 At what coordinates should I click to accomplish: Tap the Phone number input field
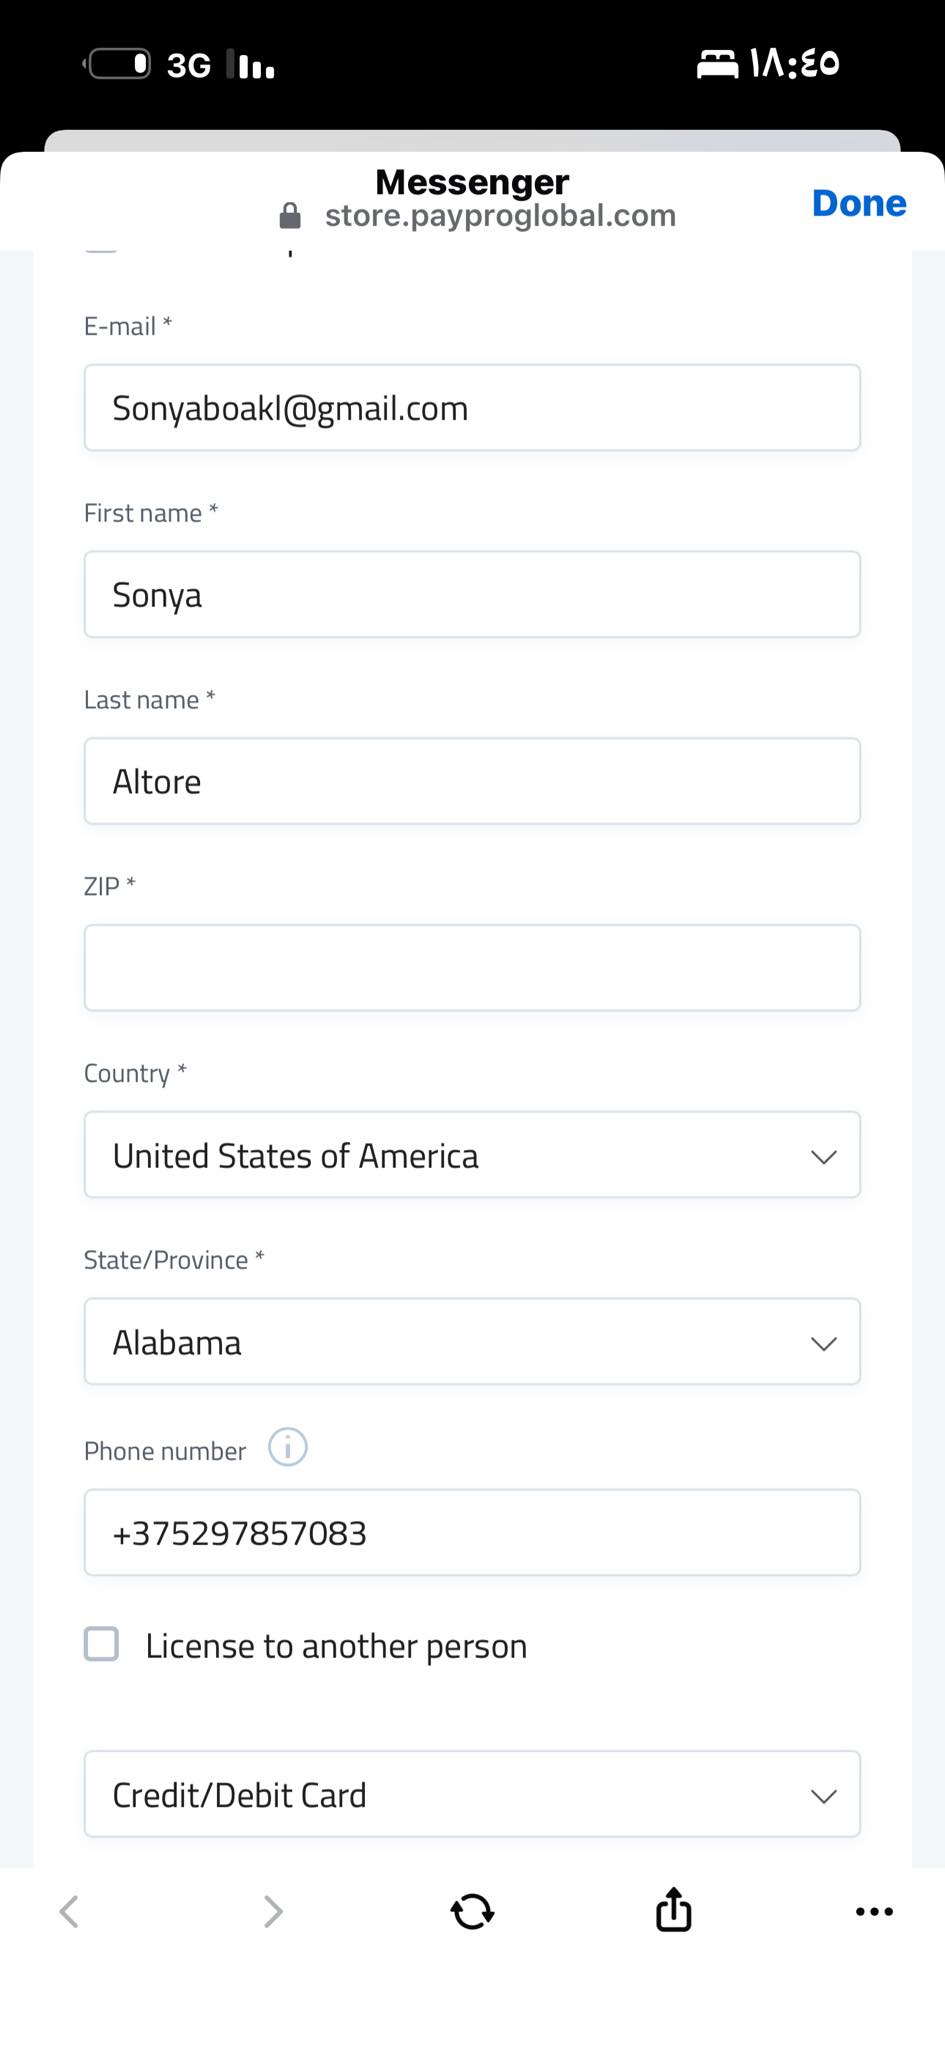(x=472, y=1533)
